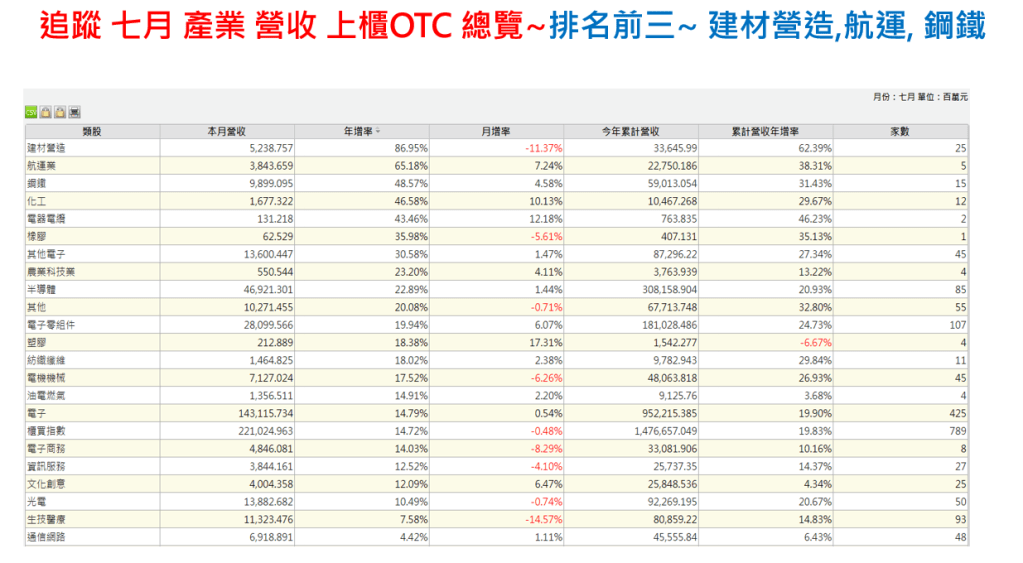Click the padlock icon left of printer
The width and height of the screenshot is (1023, 563).
click(60, 112)
